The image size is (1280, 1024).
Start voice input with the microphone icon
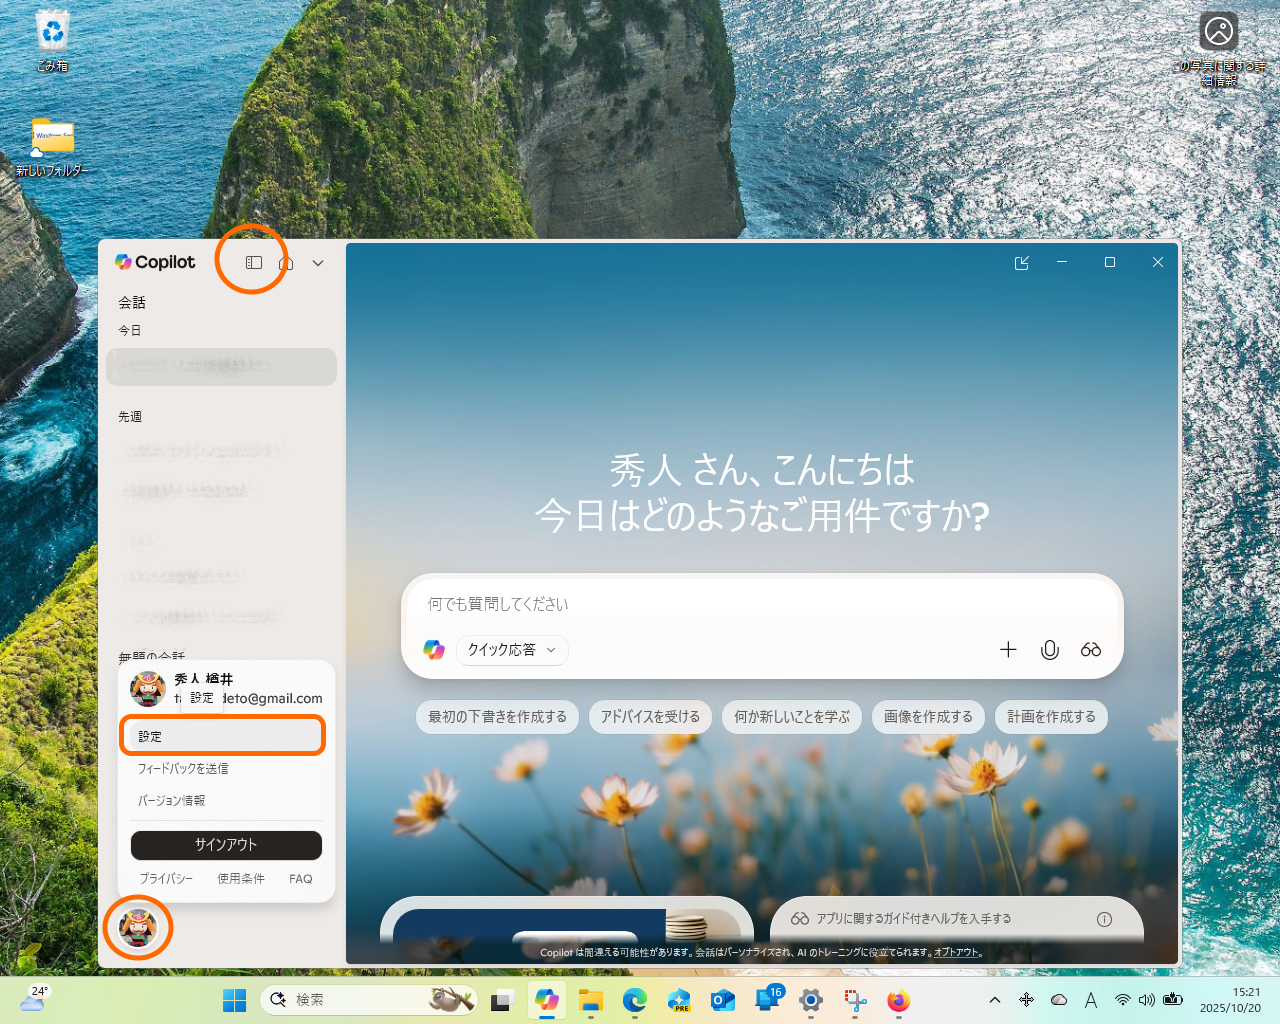pos(1049,649)
